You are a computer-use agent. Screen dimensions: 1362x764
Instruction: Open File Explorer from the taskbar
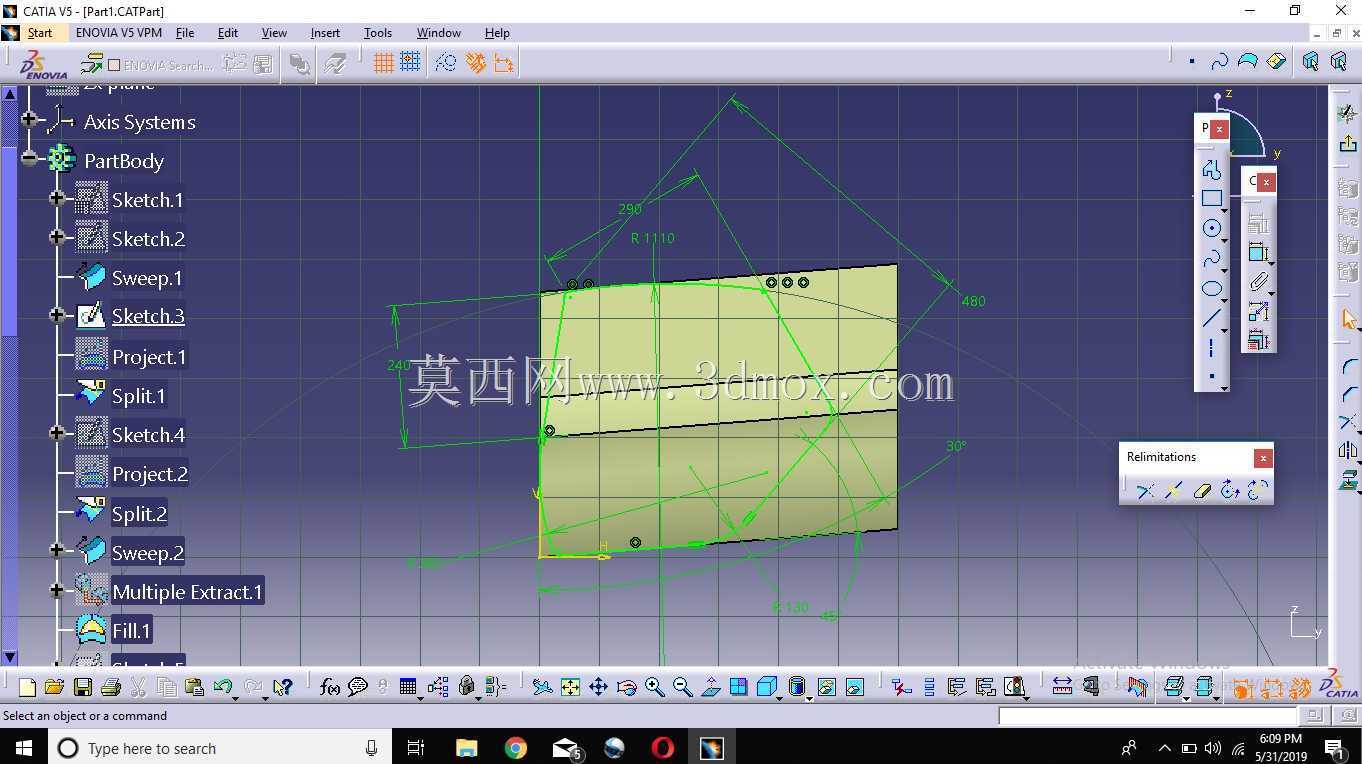(x=466, y=748)
